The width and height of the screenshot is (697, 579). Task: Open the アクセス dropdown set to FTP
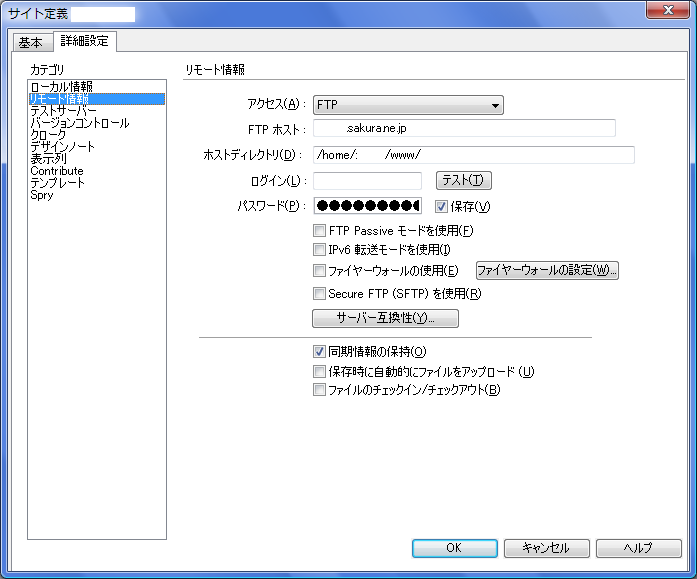click(x=407, y=105)
